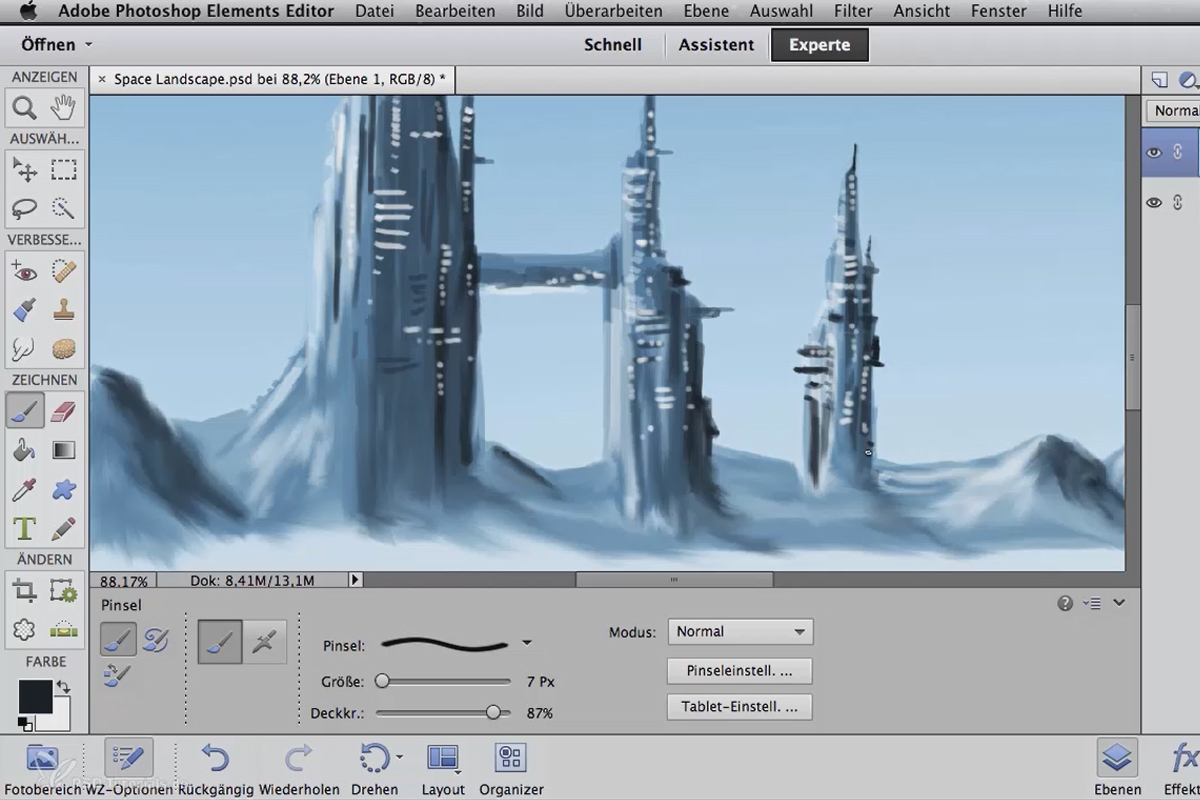Collapse the tool options panel chevron
The height and width of the screenshot is (800, 1200).
pyautogui.click(x=1119, y=603)
